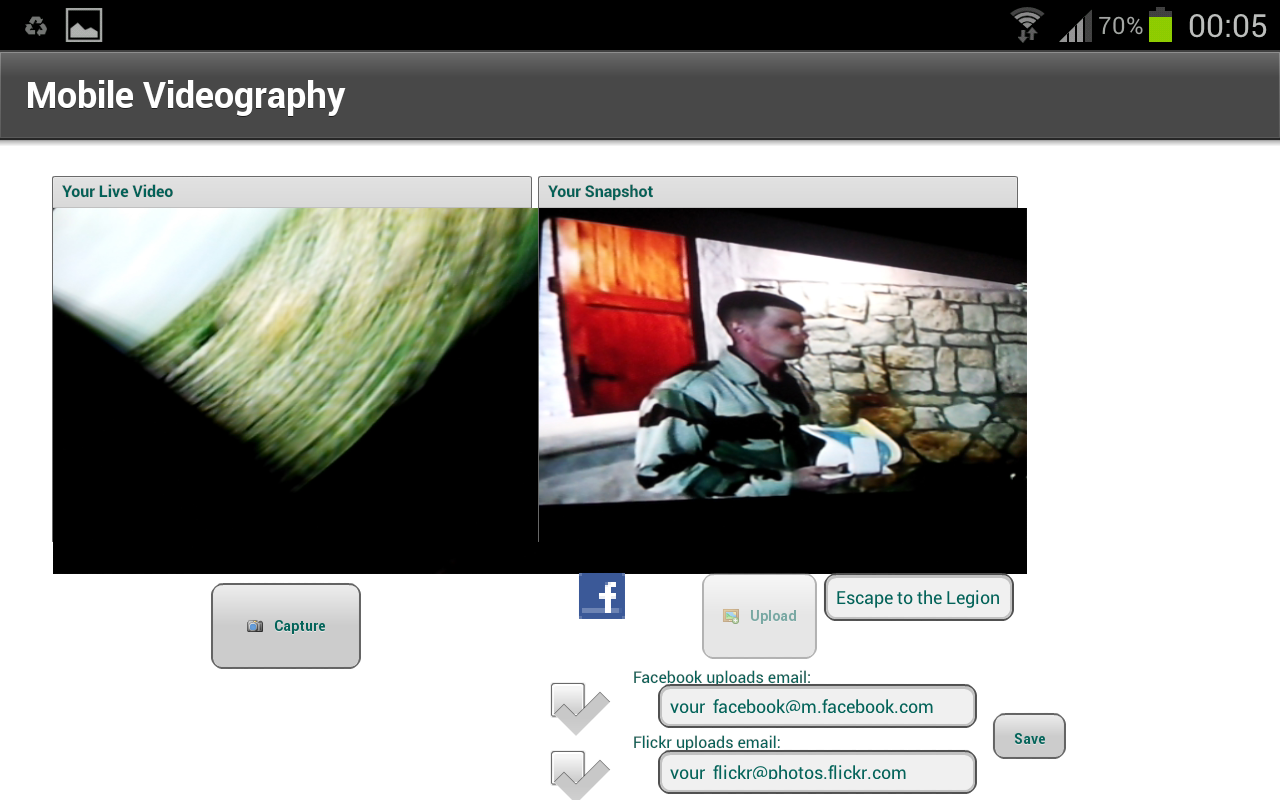The width and height of the screenshot is (1280, 800).
Task: Save the upload email settings
Action: (x=1029, y=736)
